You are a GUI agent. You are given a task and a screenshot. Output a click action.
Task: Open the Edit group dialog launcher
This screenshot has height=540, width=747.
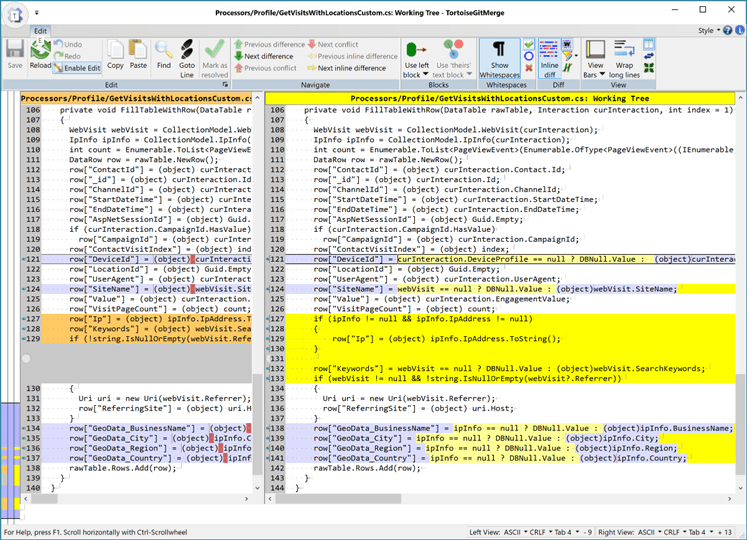point(225,85)
